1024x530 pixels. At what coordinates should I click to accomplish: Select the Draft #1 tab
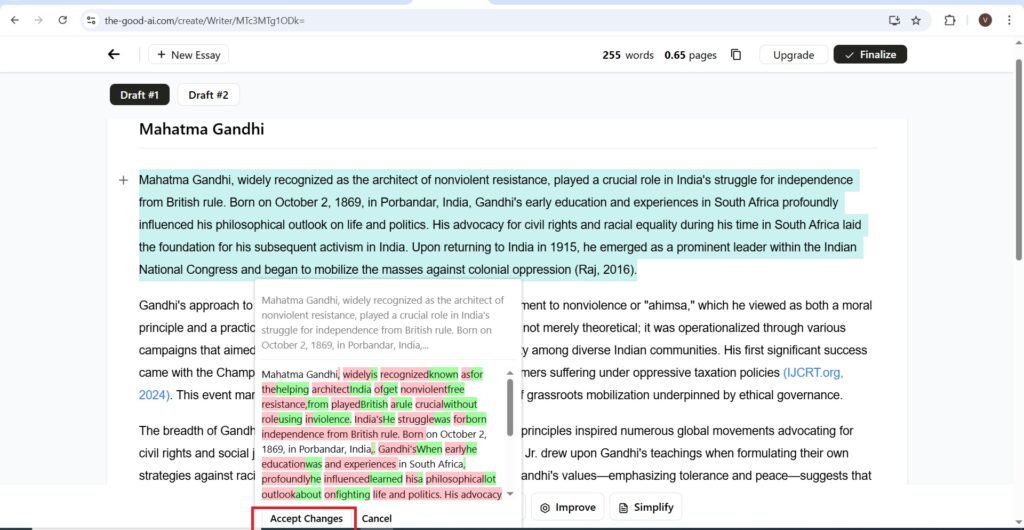pos(139,95)
